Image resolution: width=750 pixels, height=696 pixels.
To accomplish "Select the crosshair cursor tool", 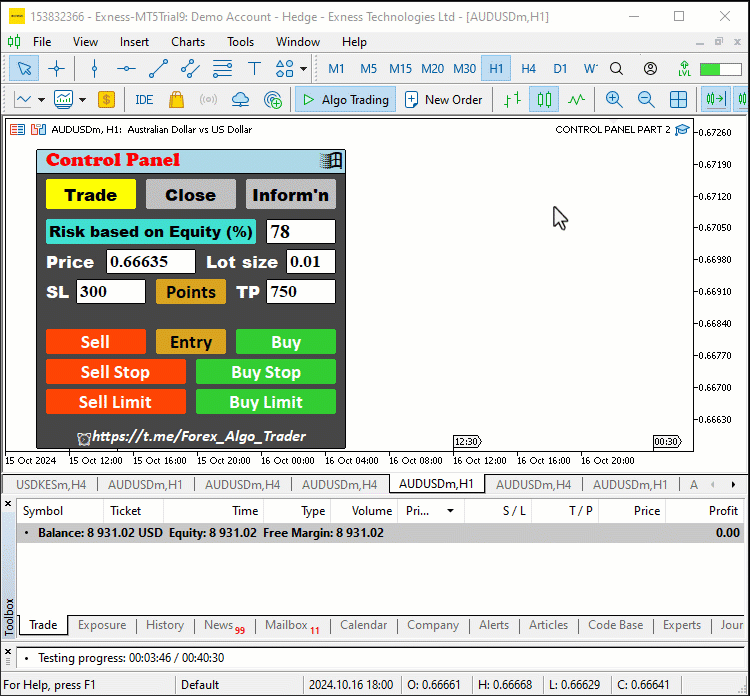I will point(56,69).
